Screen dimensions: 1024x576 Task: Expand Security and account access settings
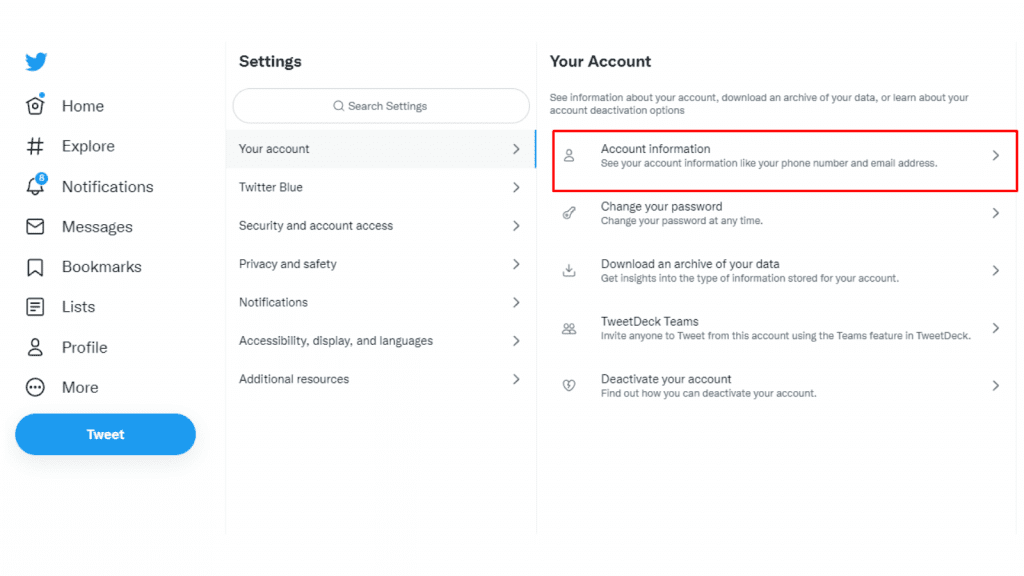pyautogui.click(x=380, y=225)
